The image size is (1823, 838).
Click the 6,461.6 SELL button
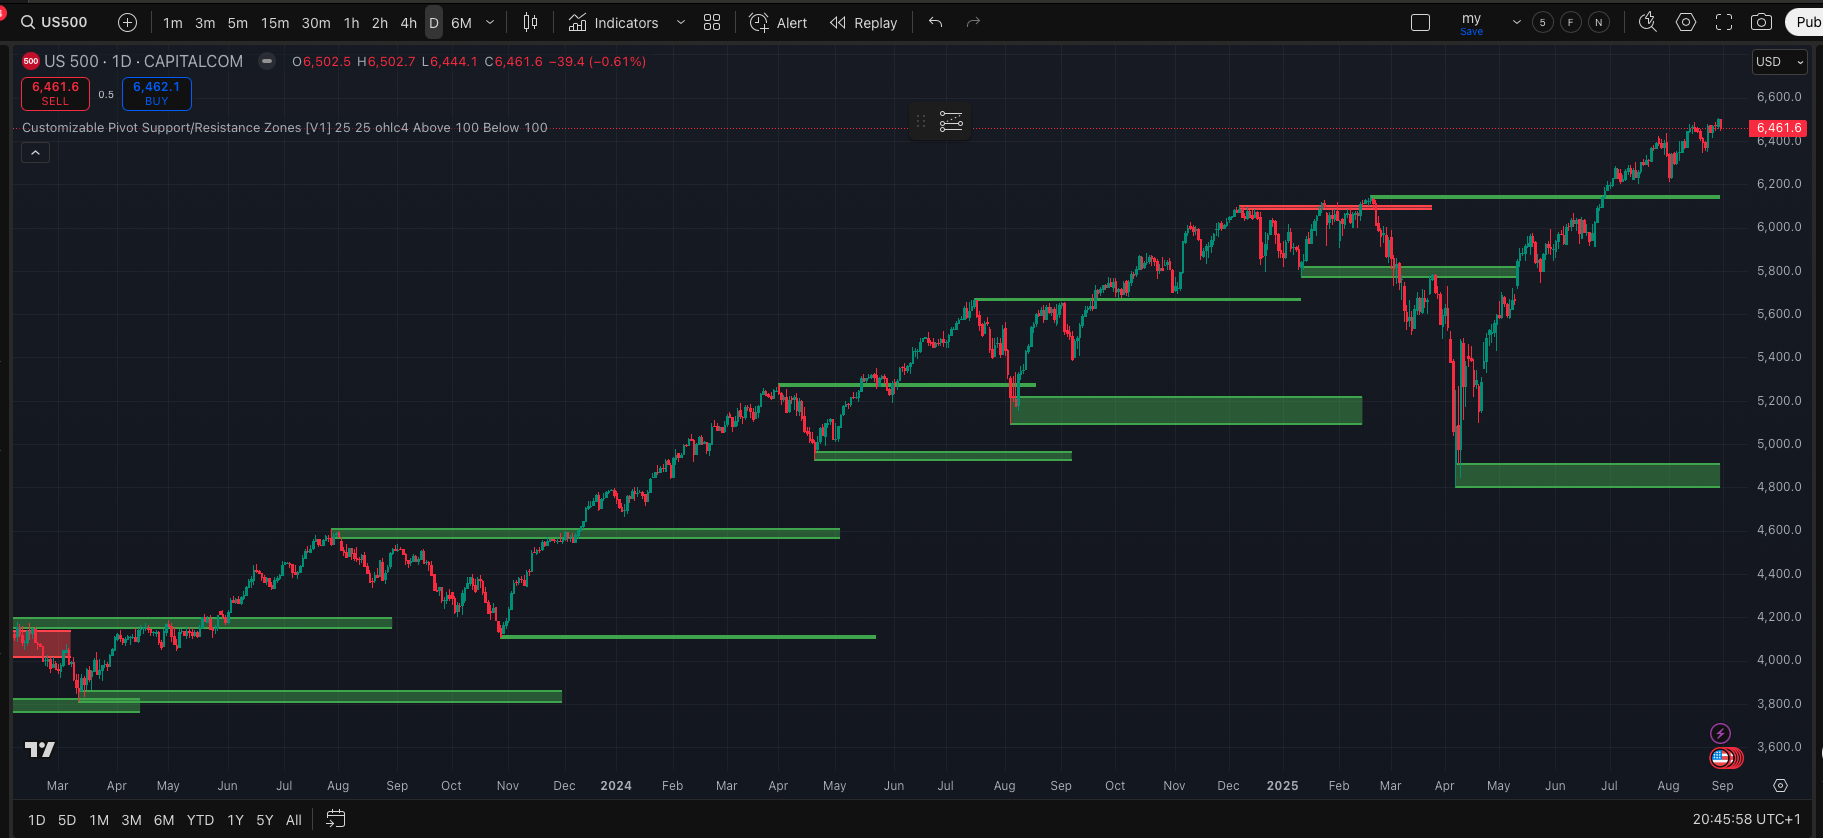[55, 94]
